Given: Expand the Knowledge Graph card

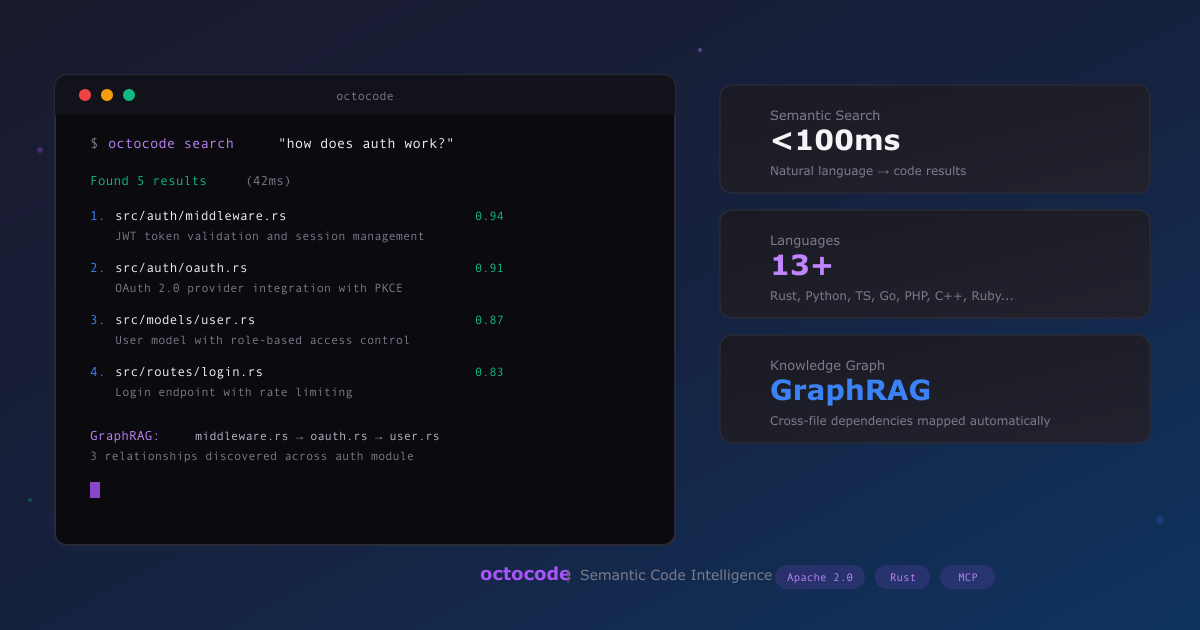Looking at the screenshot, I should pyautogui.click(x=934, y=389).
